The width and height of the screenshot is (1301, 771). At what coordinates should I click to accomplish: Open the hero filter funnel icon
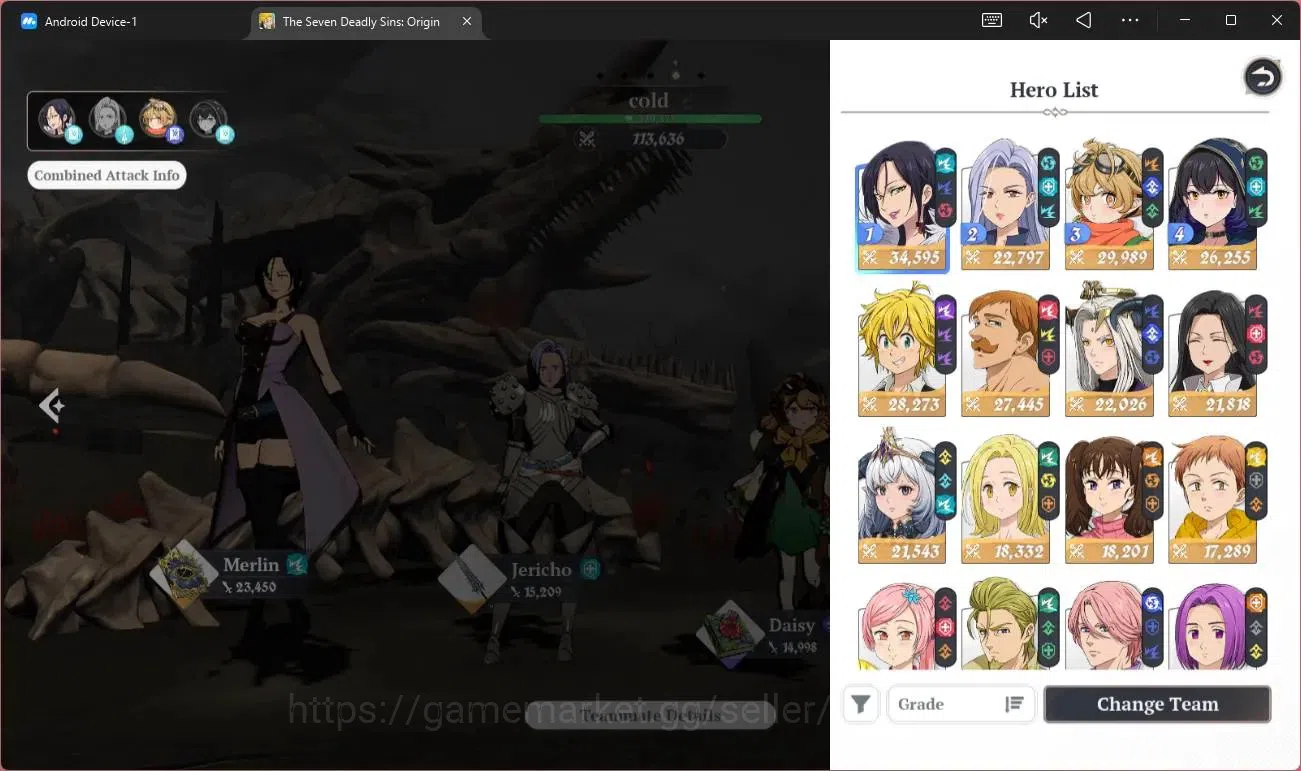pos(860,704)
